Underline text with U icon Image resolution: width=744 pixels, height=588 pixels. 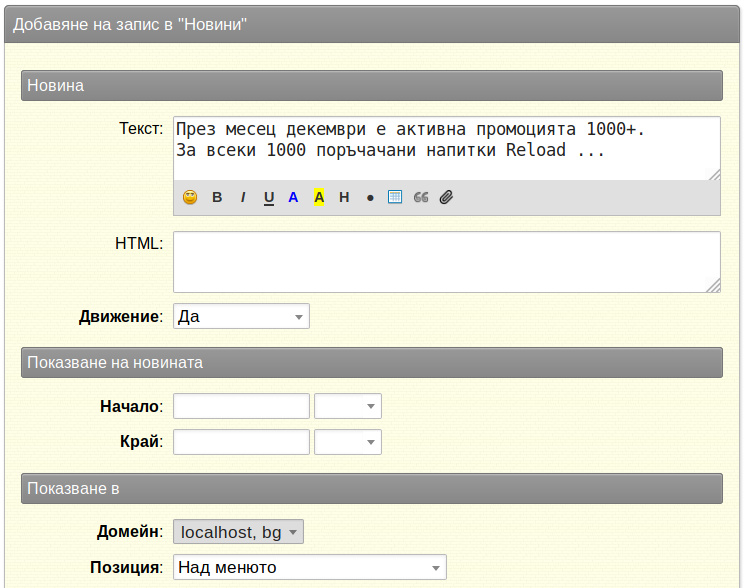coord(269,197)
